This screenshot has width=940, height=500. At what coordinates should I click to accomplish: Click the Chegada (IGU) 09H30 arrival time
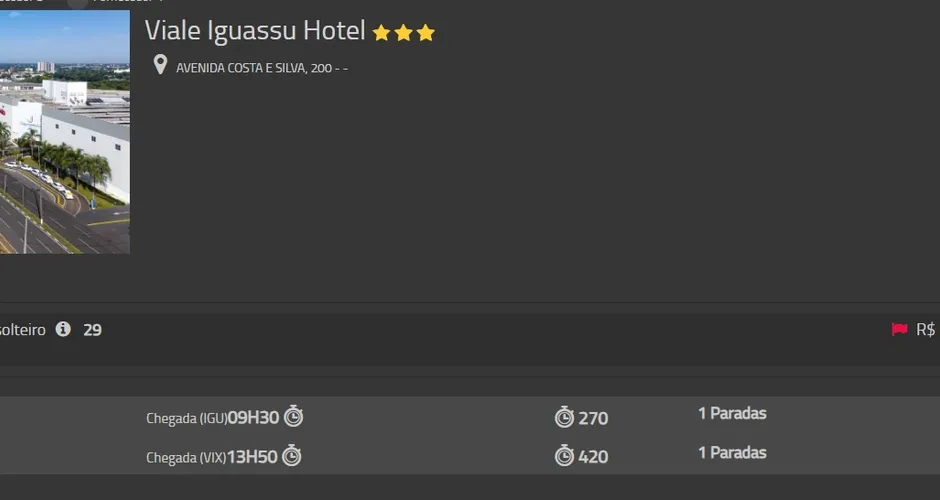coord(253,417)
